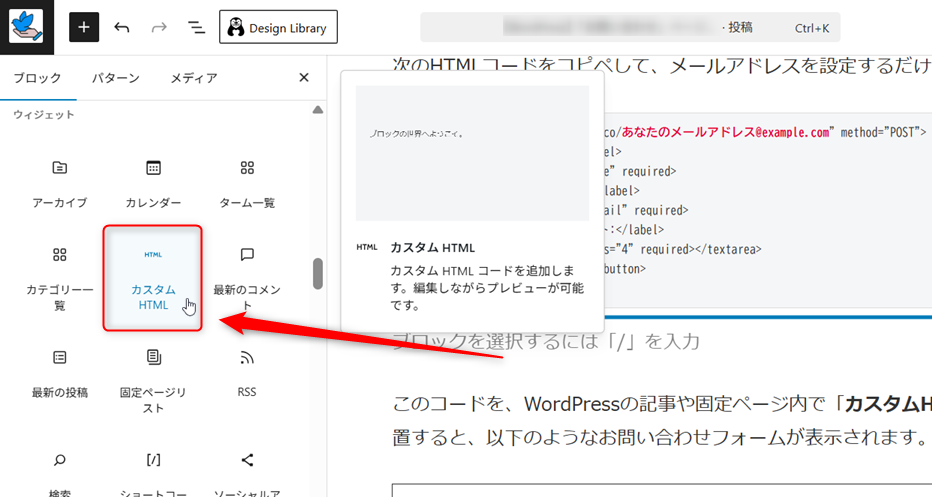The image size is (932, 497).
Task: Insert the カスタム HTML block
Action: pos(153,278)
